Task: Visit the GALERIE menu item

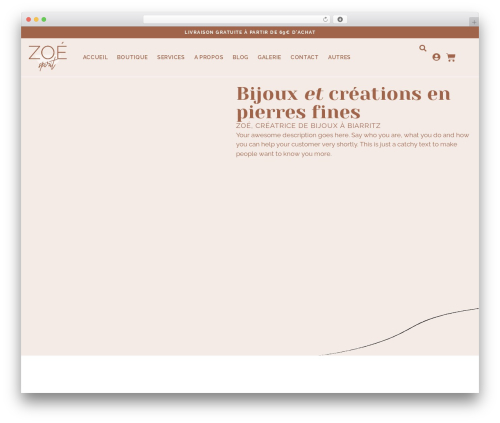Action: coord(269,57)
